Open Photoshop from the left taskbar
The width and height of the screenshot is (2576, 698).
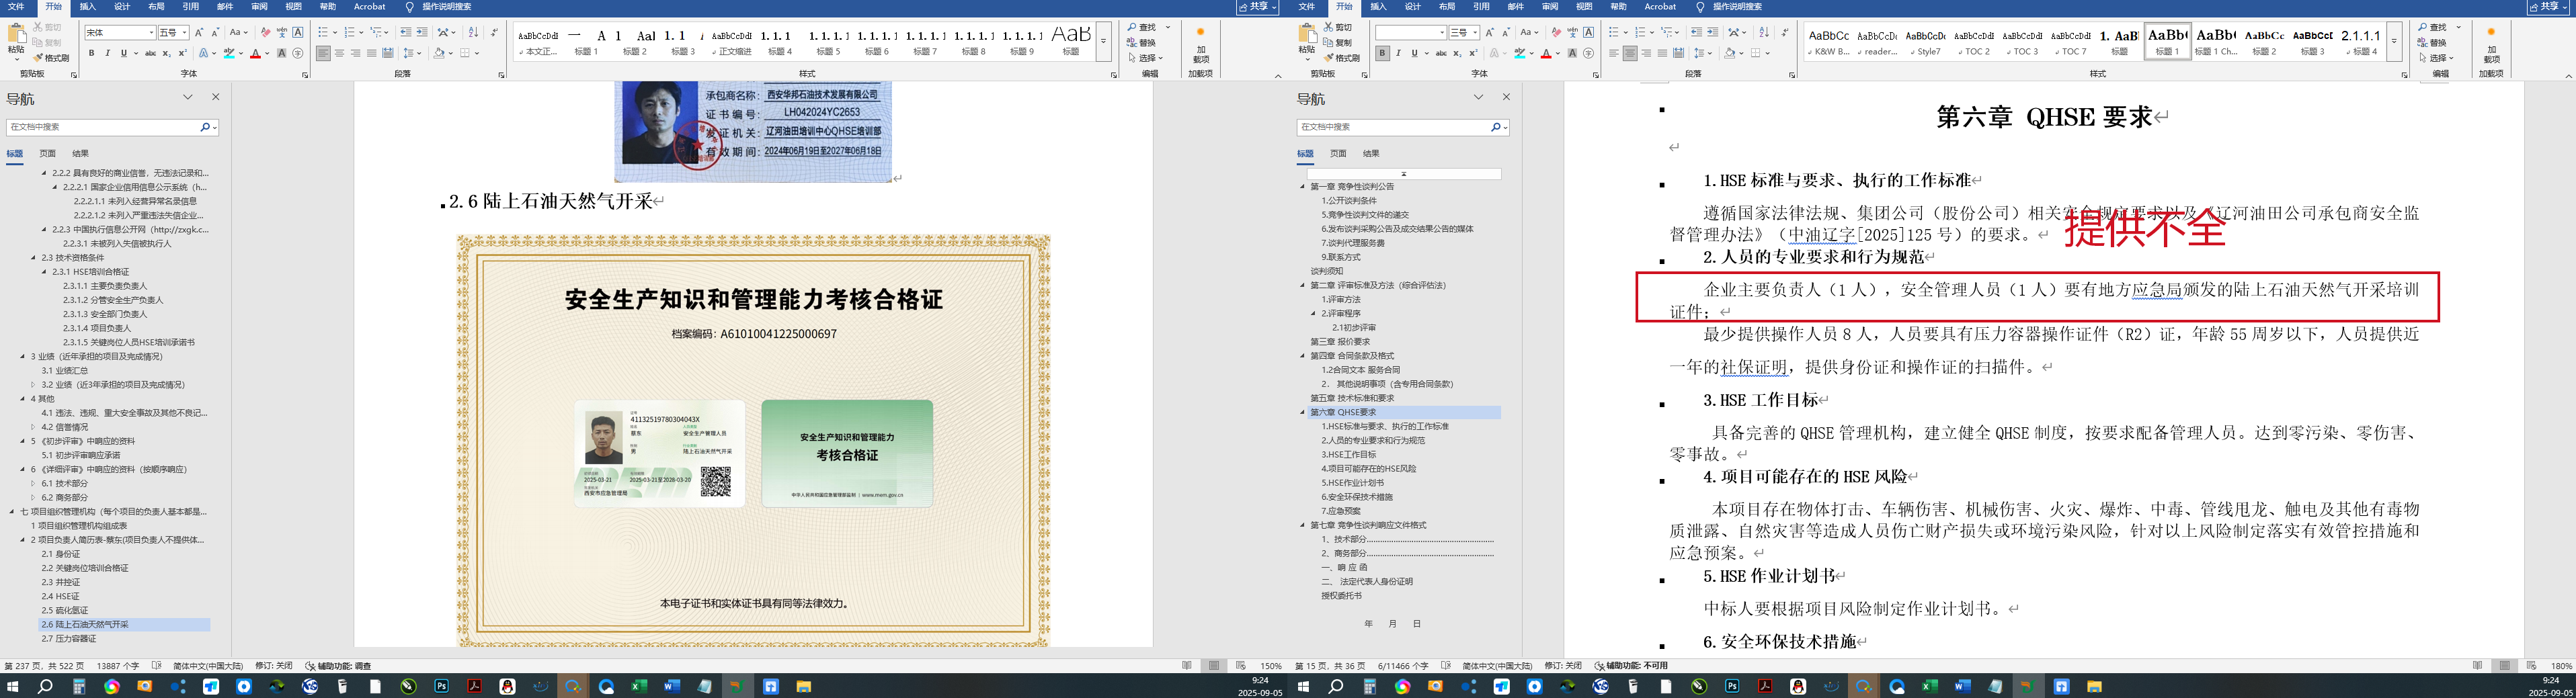tap(441, 686)
